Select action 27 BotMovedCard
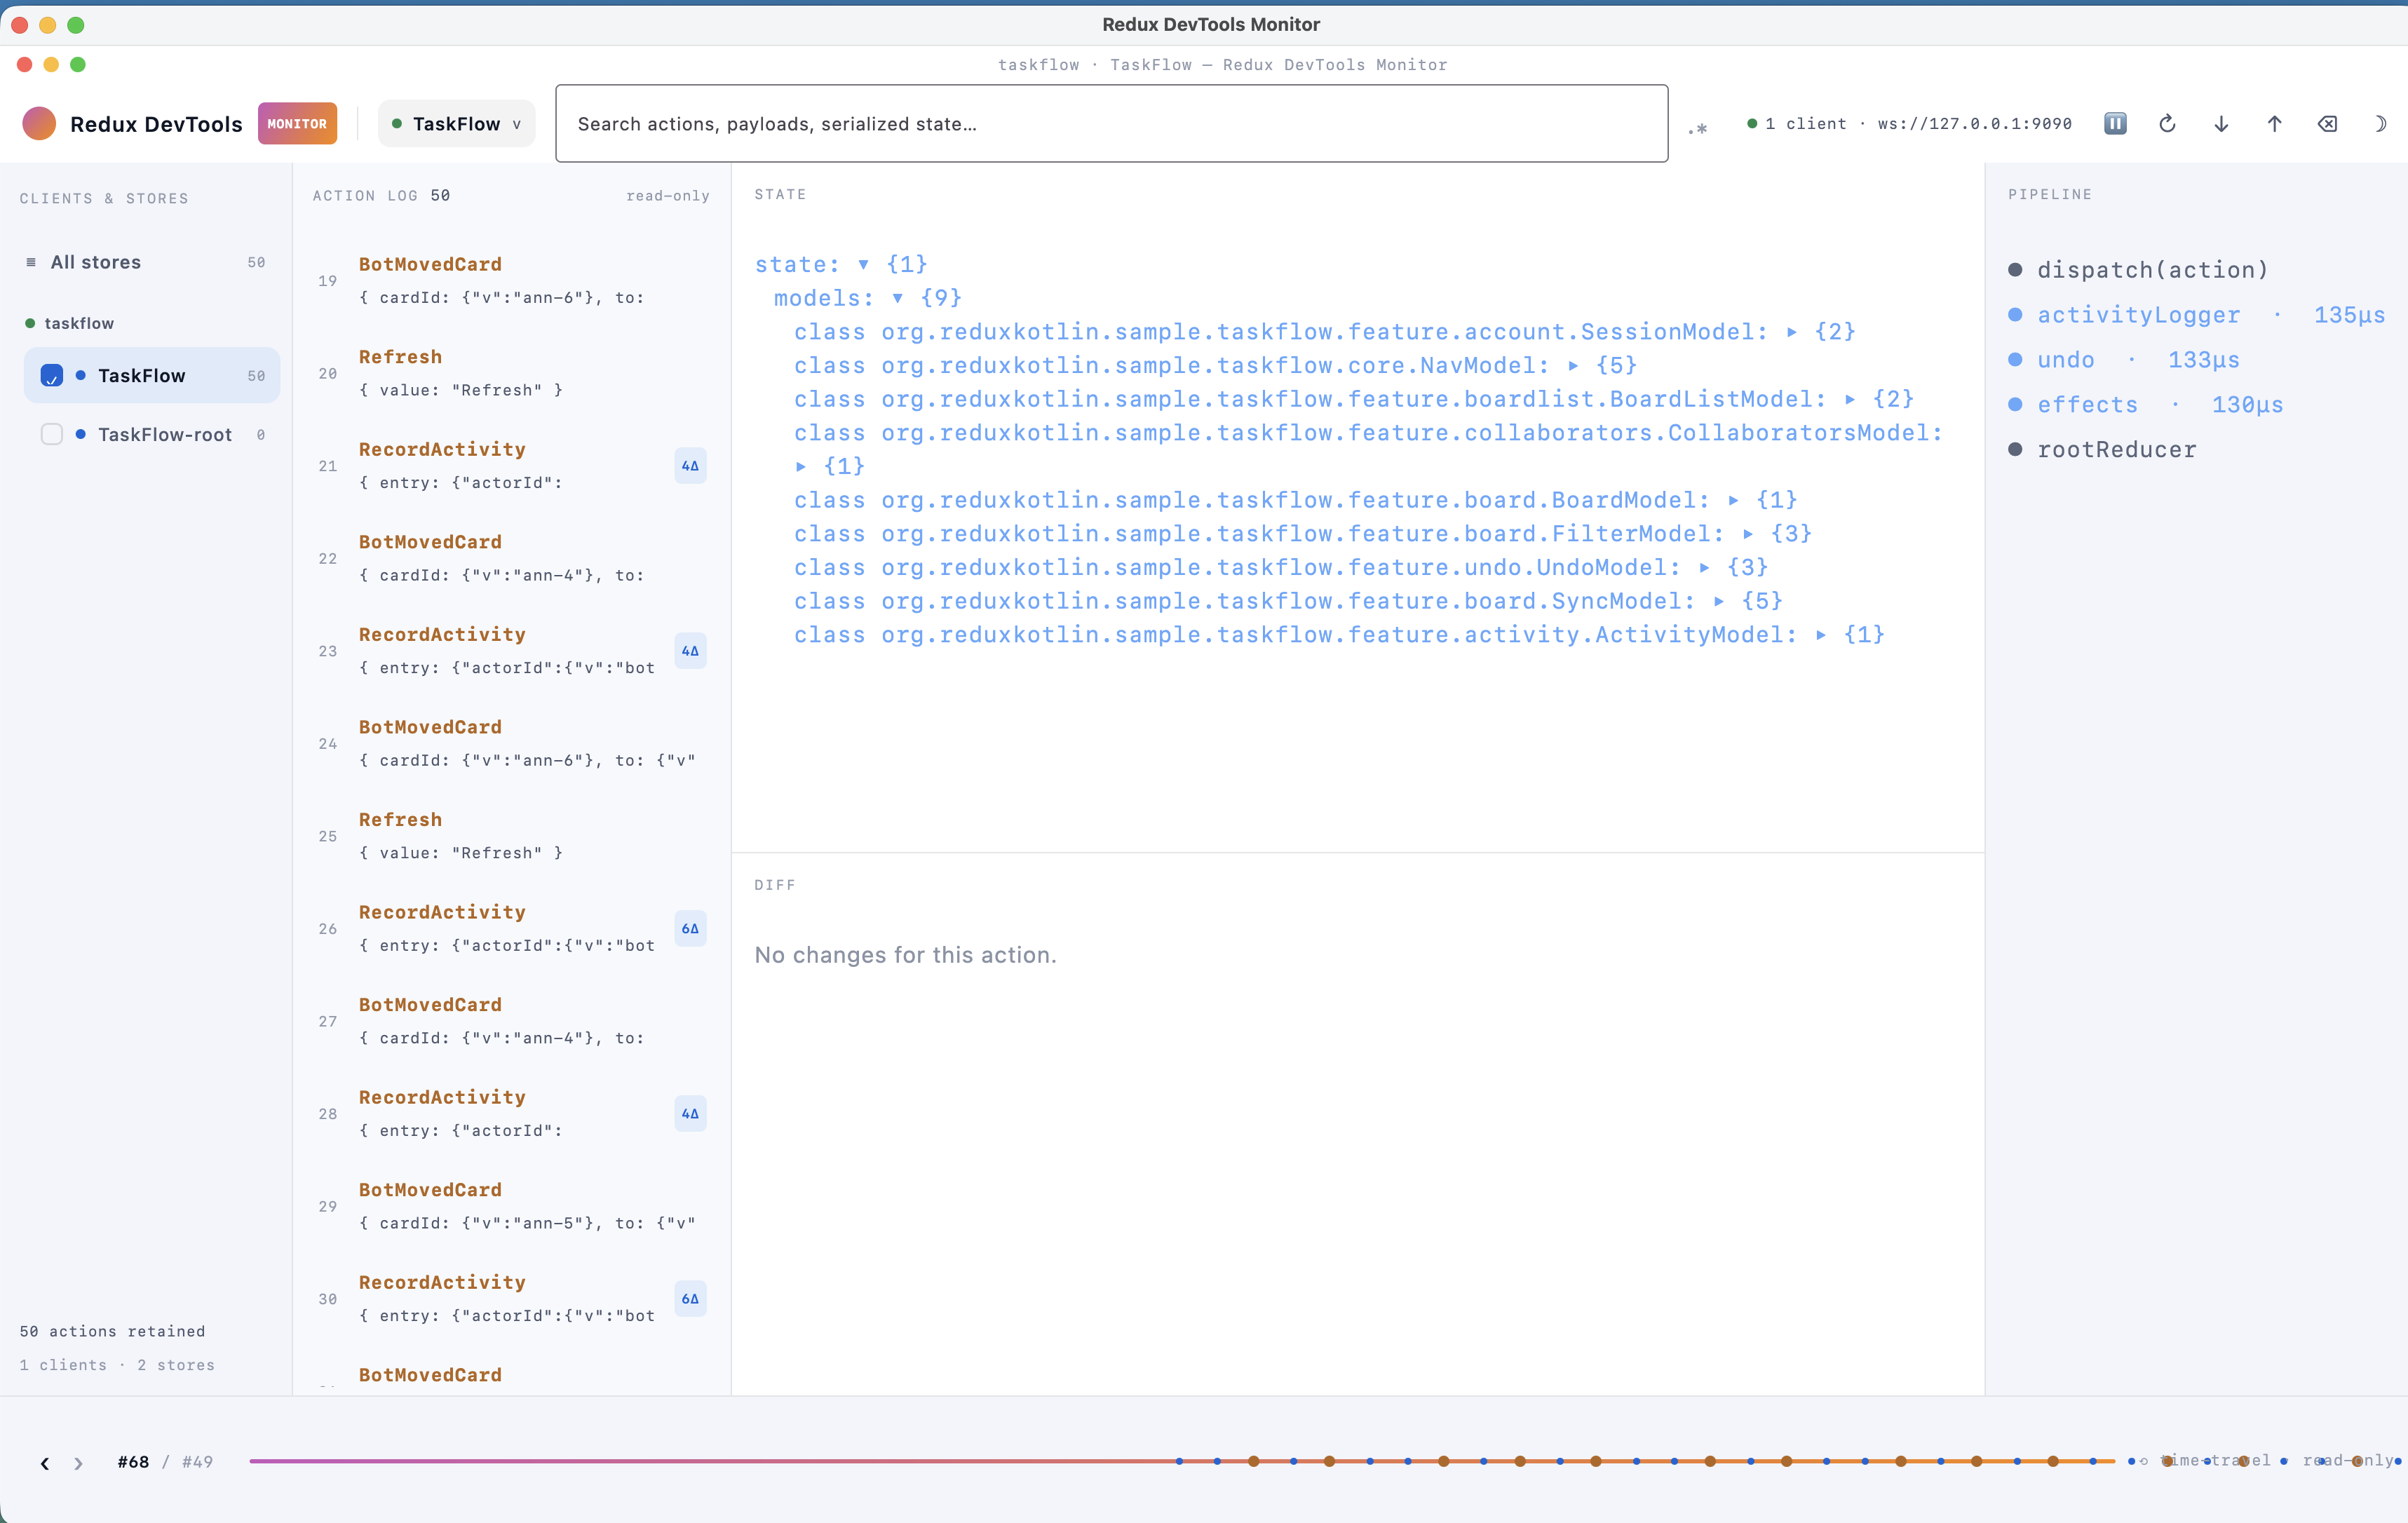 [x=512, y=1021]
